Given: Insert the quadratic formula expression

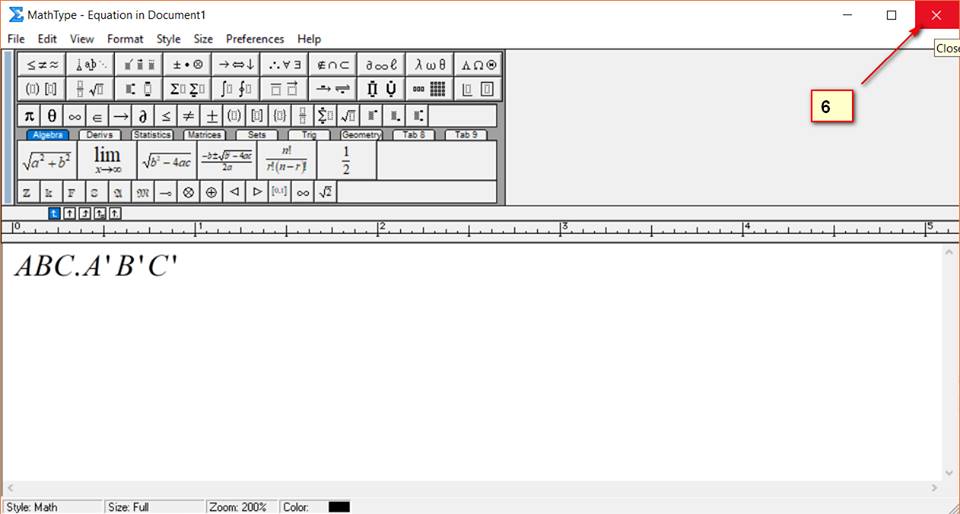Looking at the screenshot, I should click(x=227, y=161).
